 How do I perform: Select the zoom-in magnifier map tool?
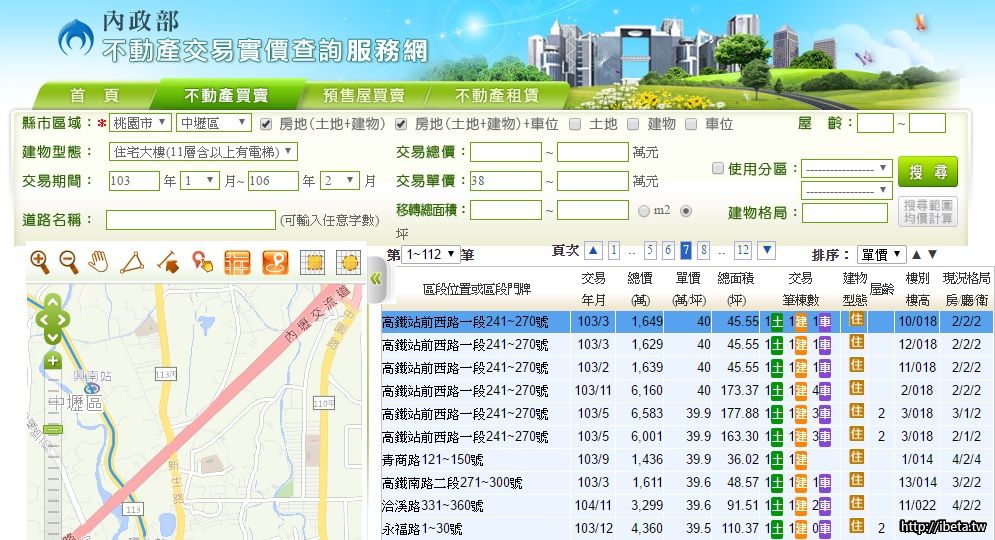click(x=39, y=262)
